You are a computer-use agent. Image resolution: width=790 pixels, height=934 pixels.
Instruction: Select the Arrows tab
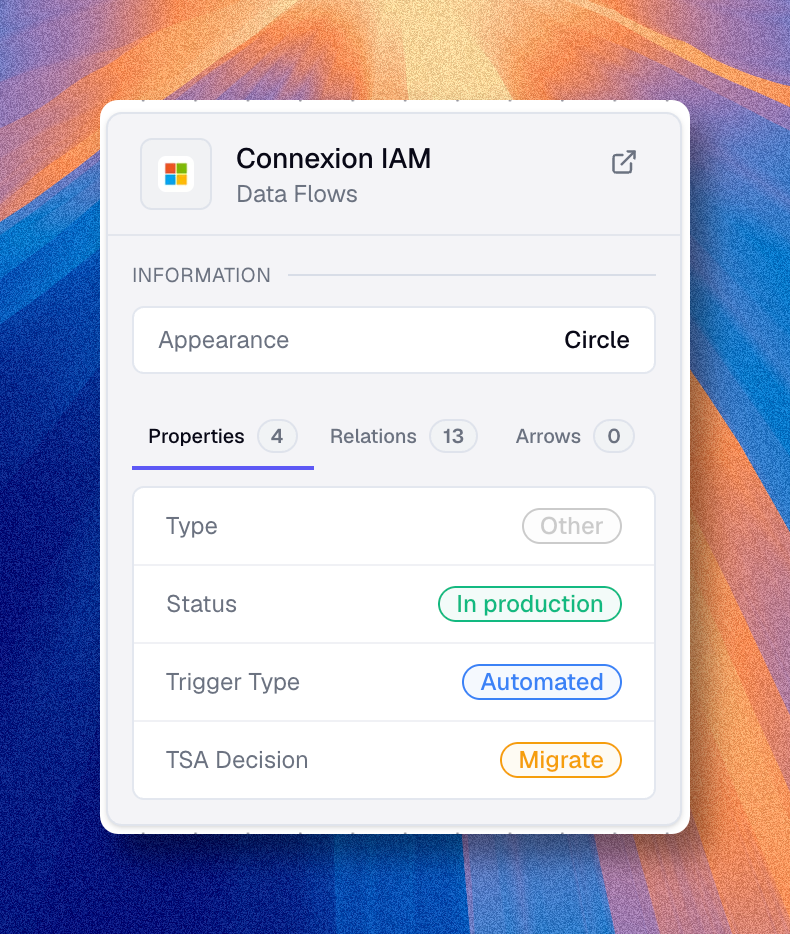point(548,436)
